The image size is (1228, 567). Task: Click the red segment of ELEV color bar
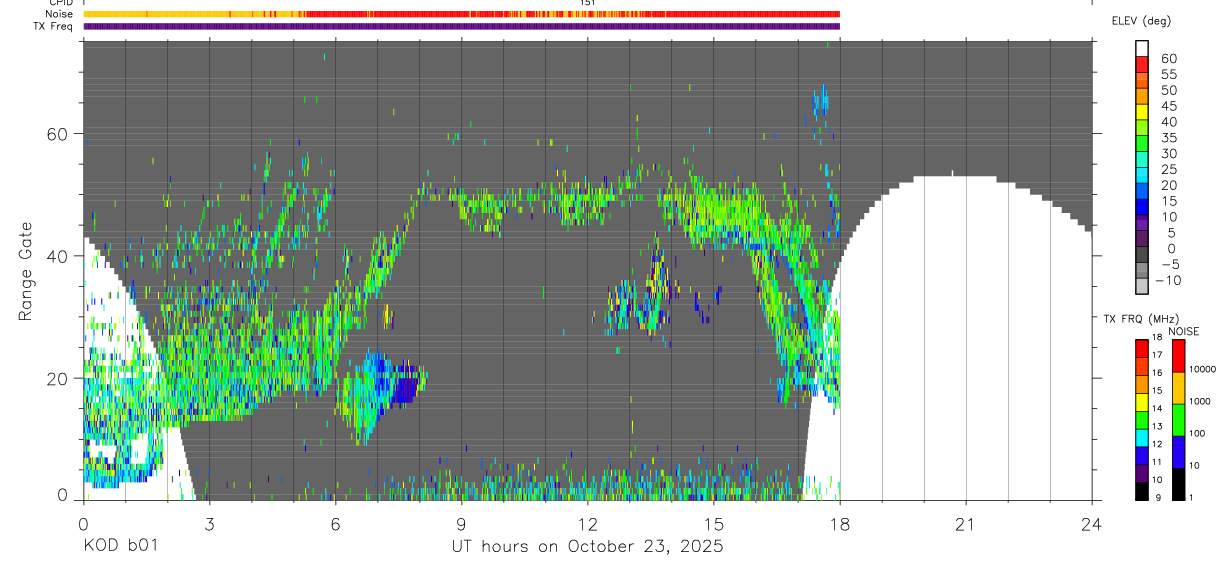point(1142,64)
